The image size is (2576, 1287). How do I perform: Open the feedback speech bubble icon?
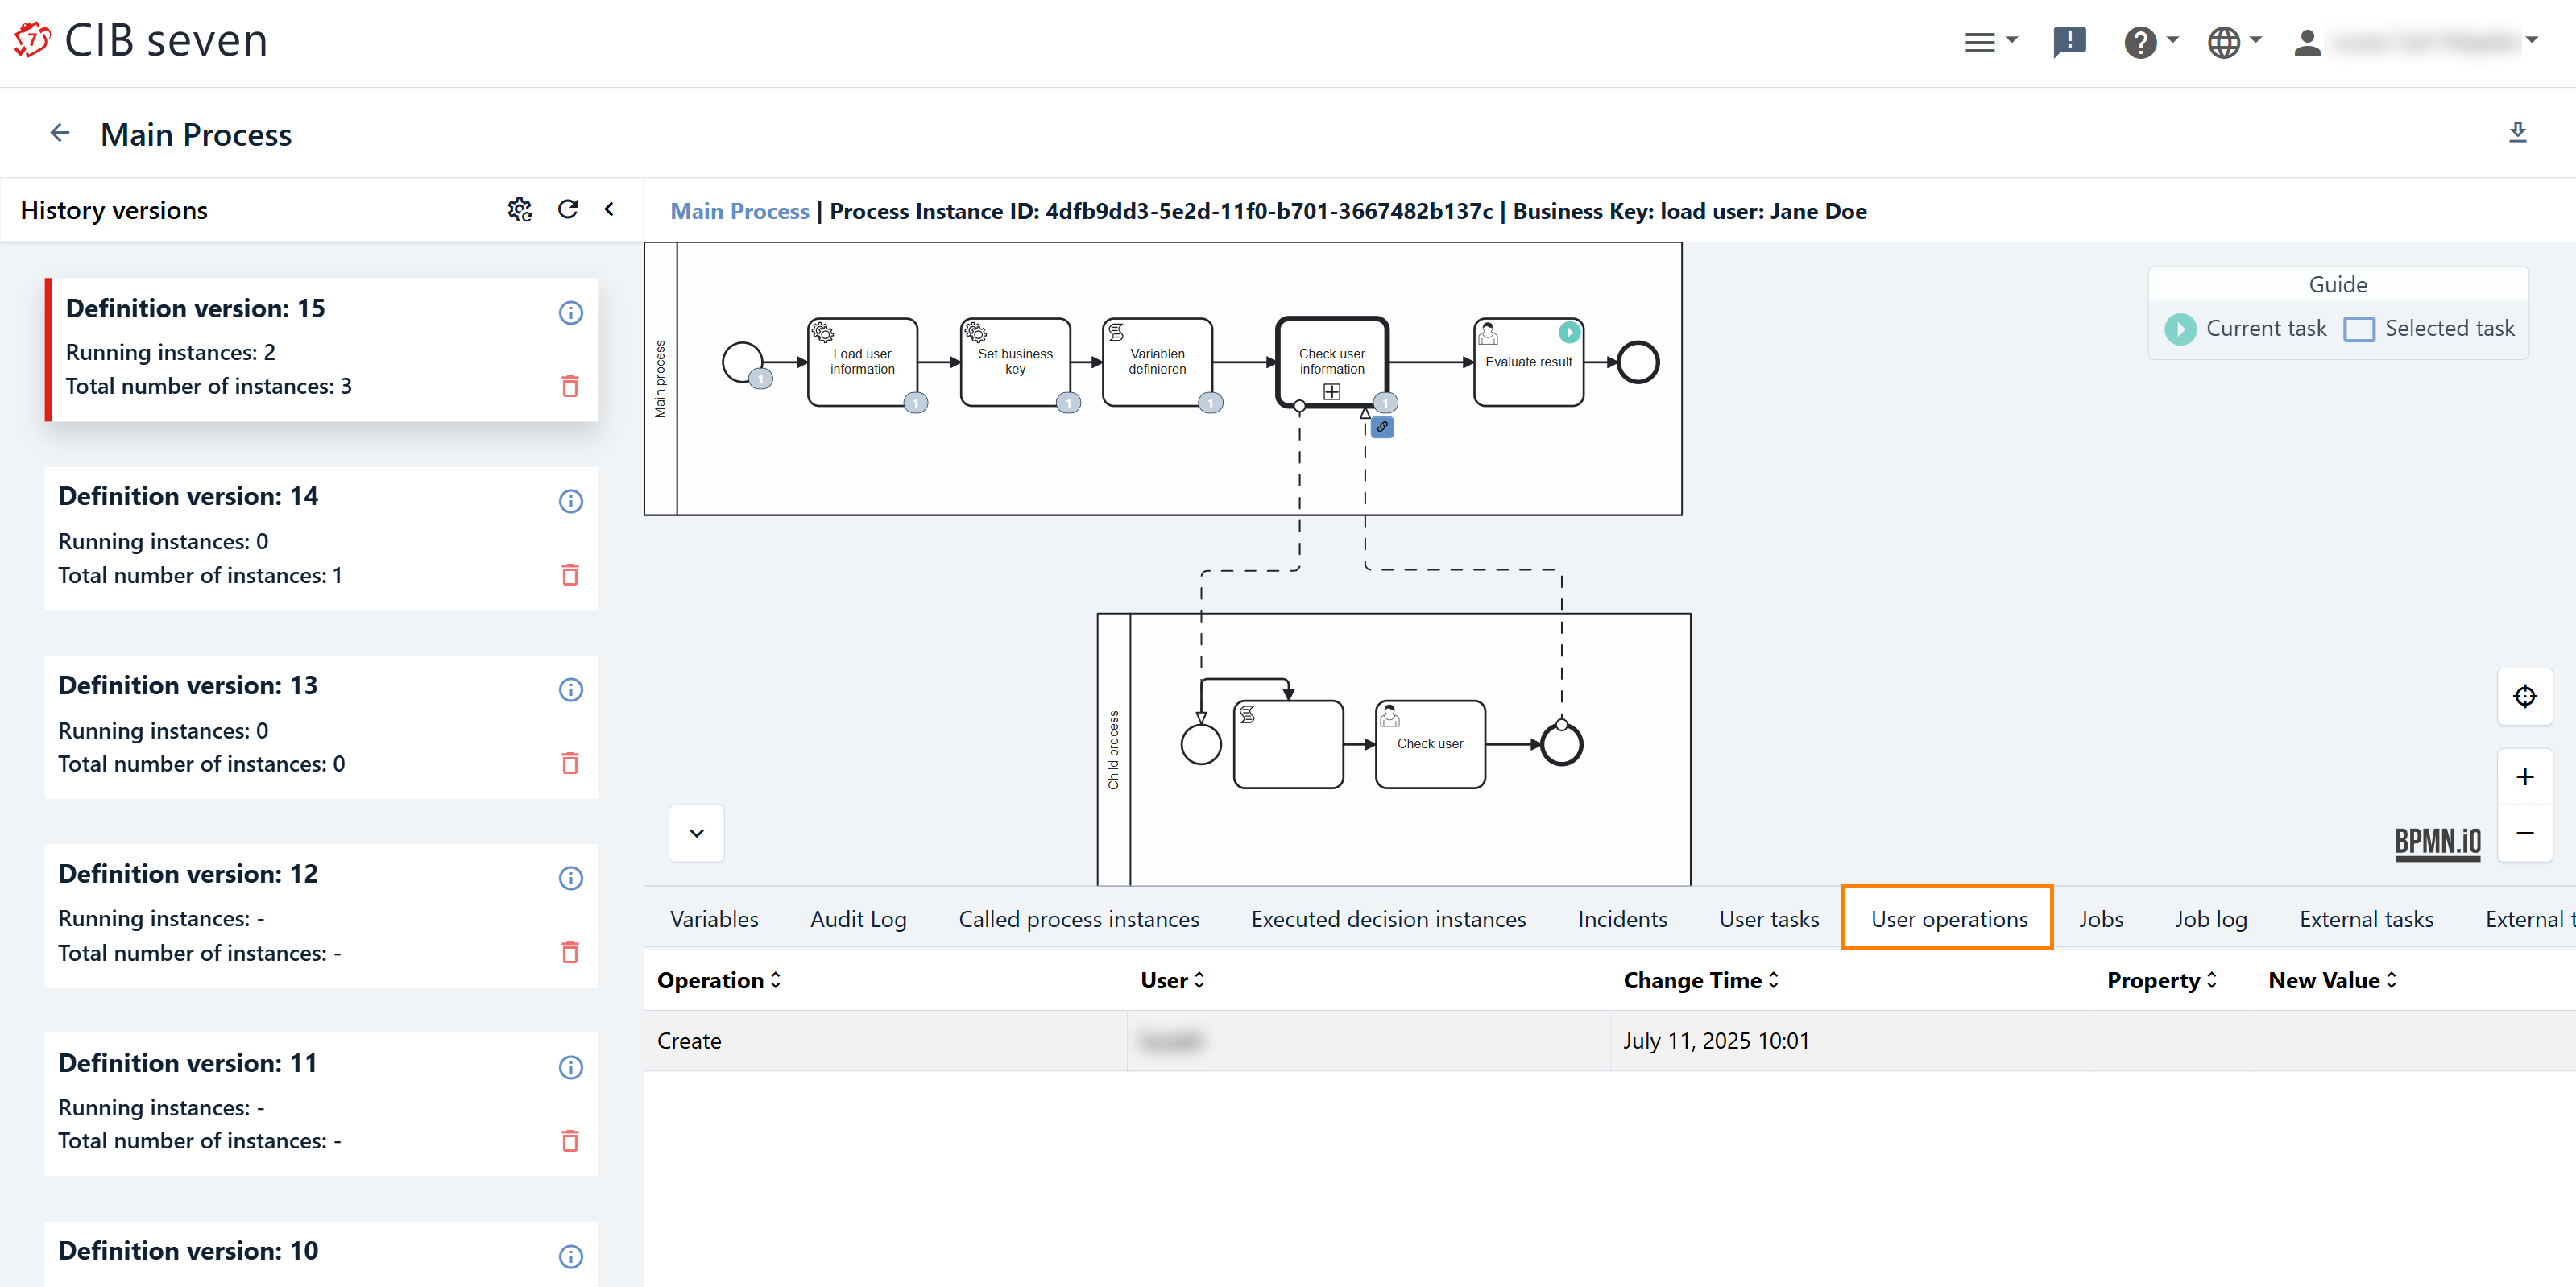coord(2069,42)
